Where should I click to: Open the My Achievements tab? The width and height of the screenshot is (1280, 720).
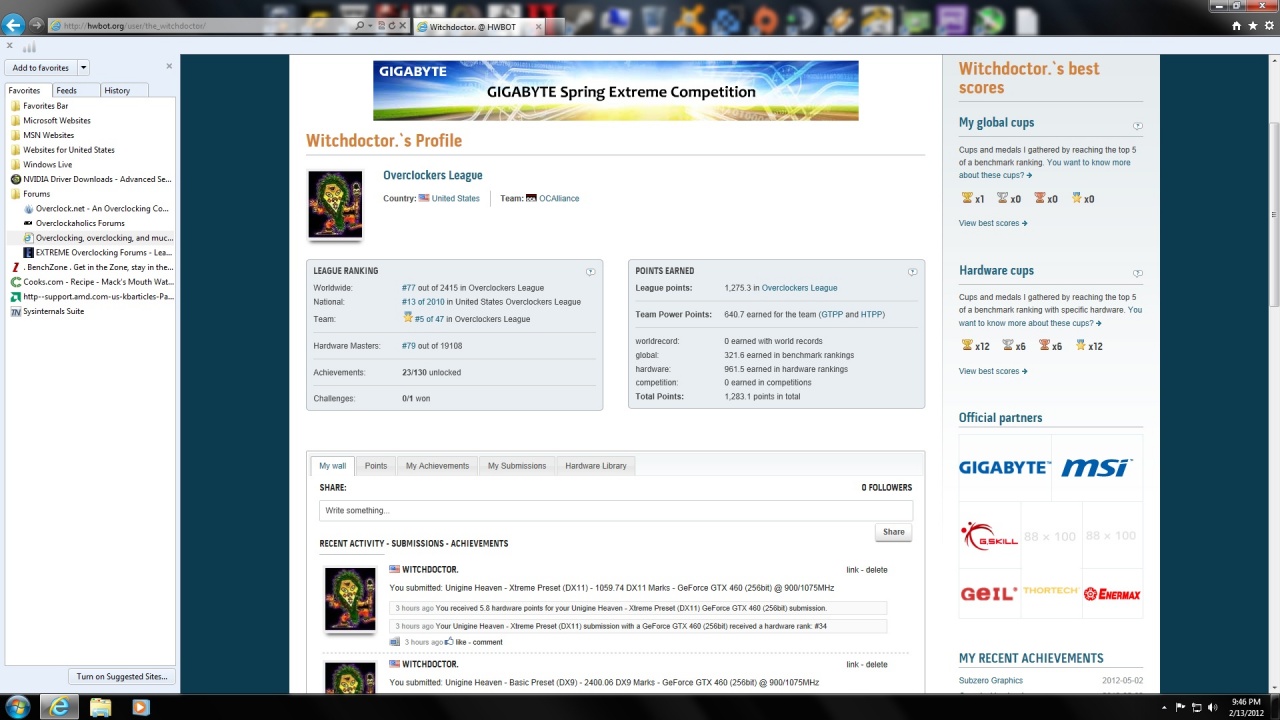[437, 466]
